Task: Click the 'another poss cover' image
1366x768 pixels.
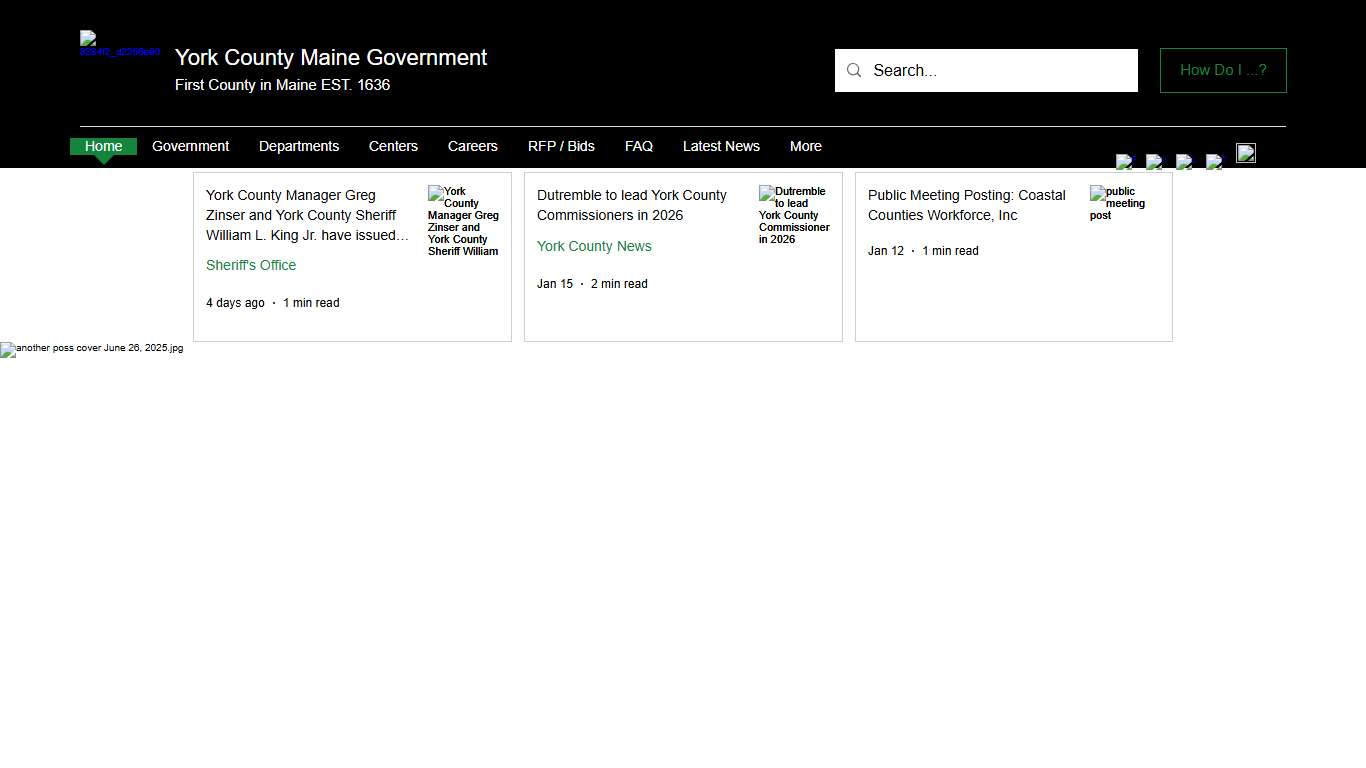Action: [91, 349]
